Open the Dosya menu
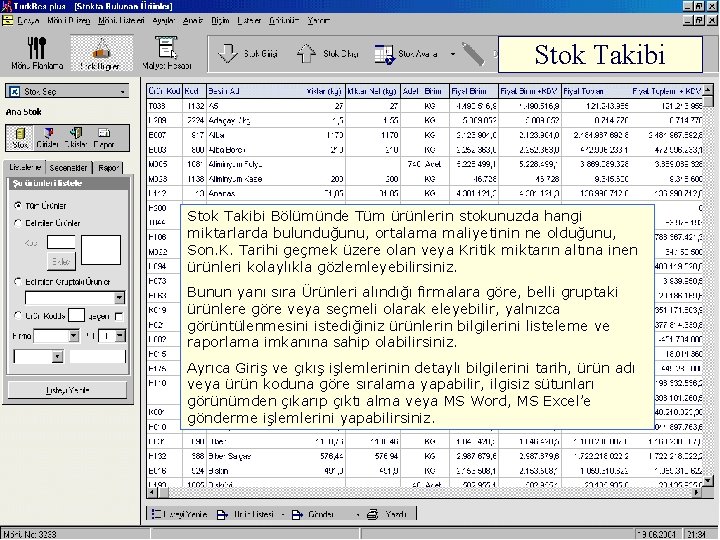This screenshot has height=540, width=720. coord(28,21)
